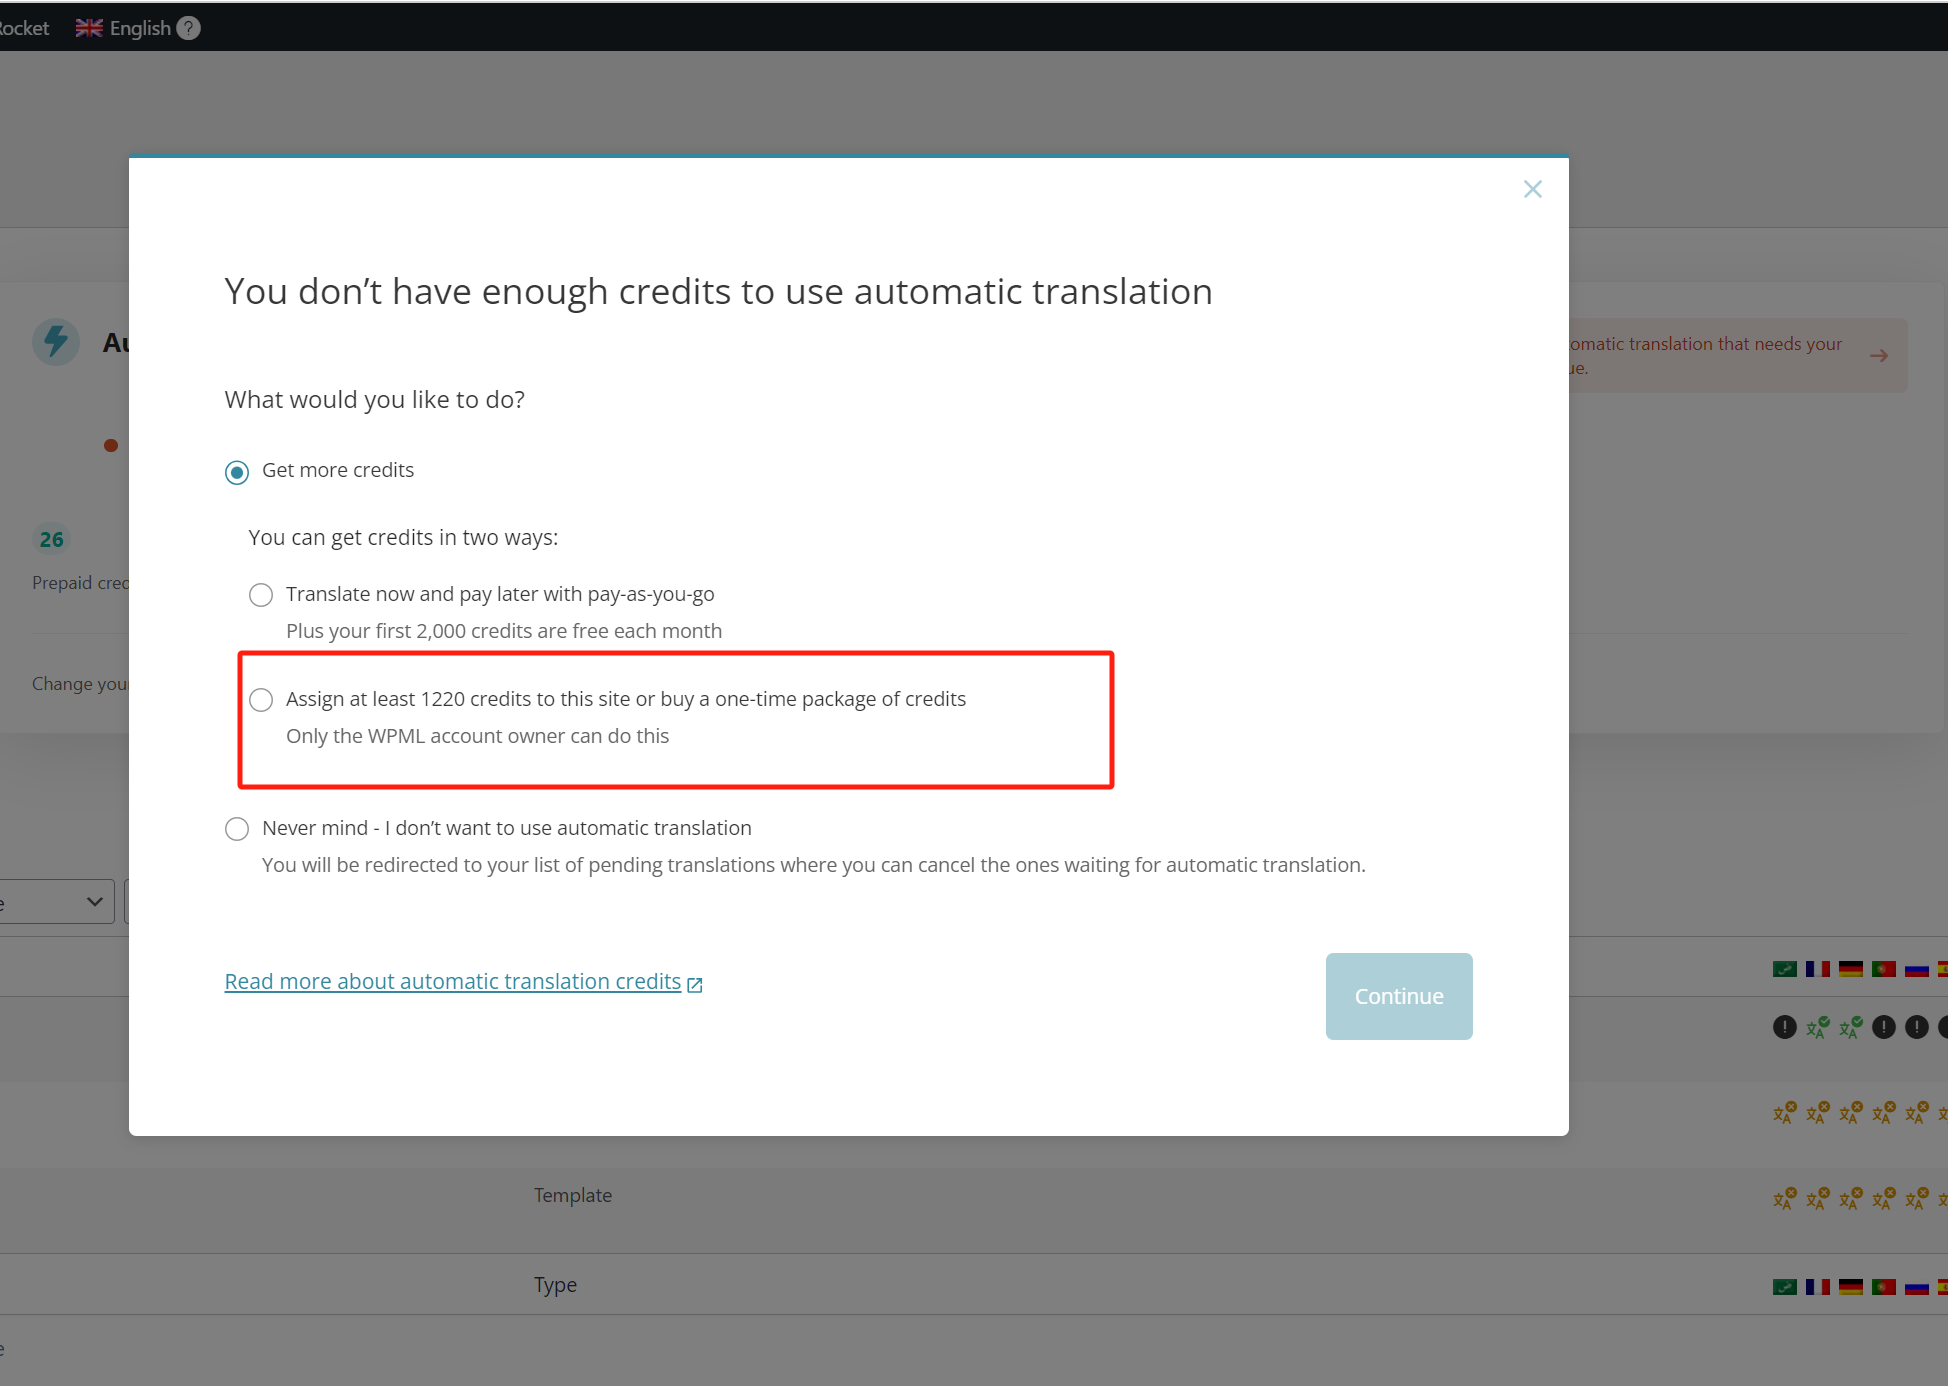1948x1386 pixels.
Task: Click the Template column label
Action: coord(572,1195)
